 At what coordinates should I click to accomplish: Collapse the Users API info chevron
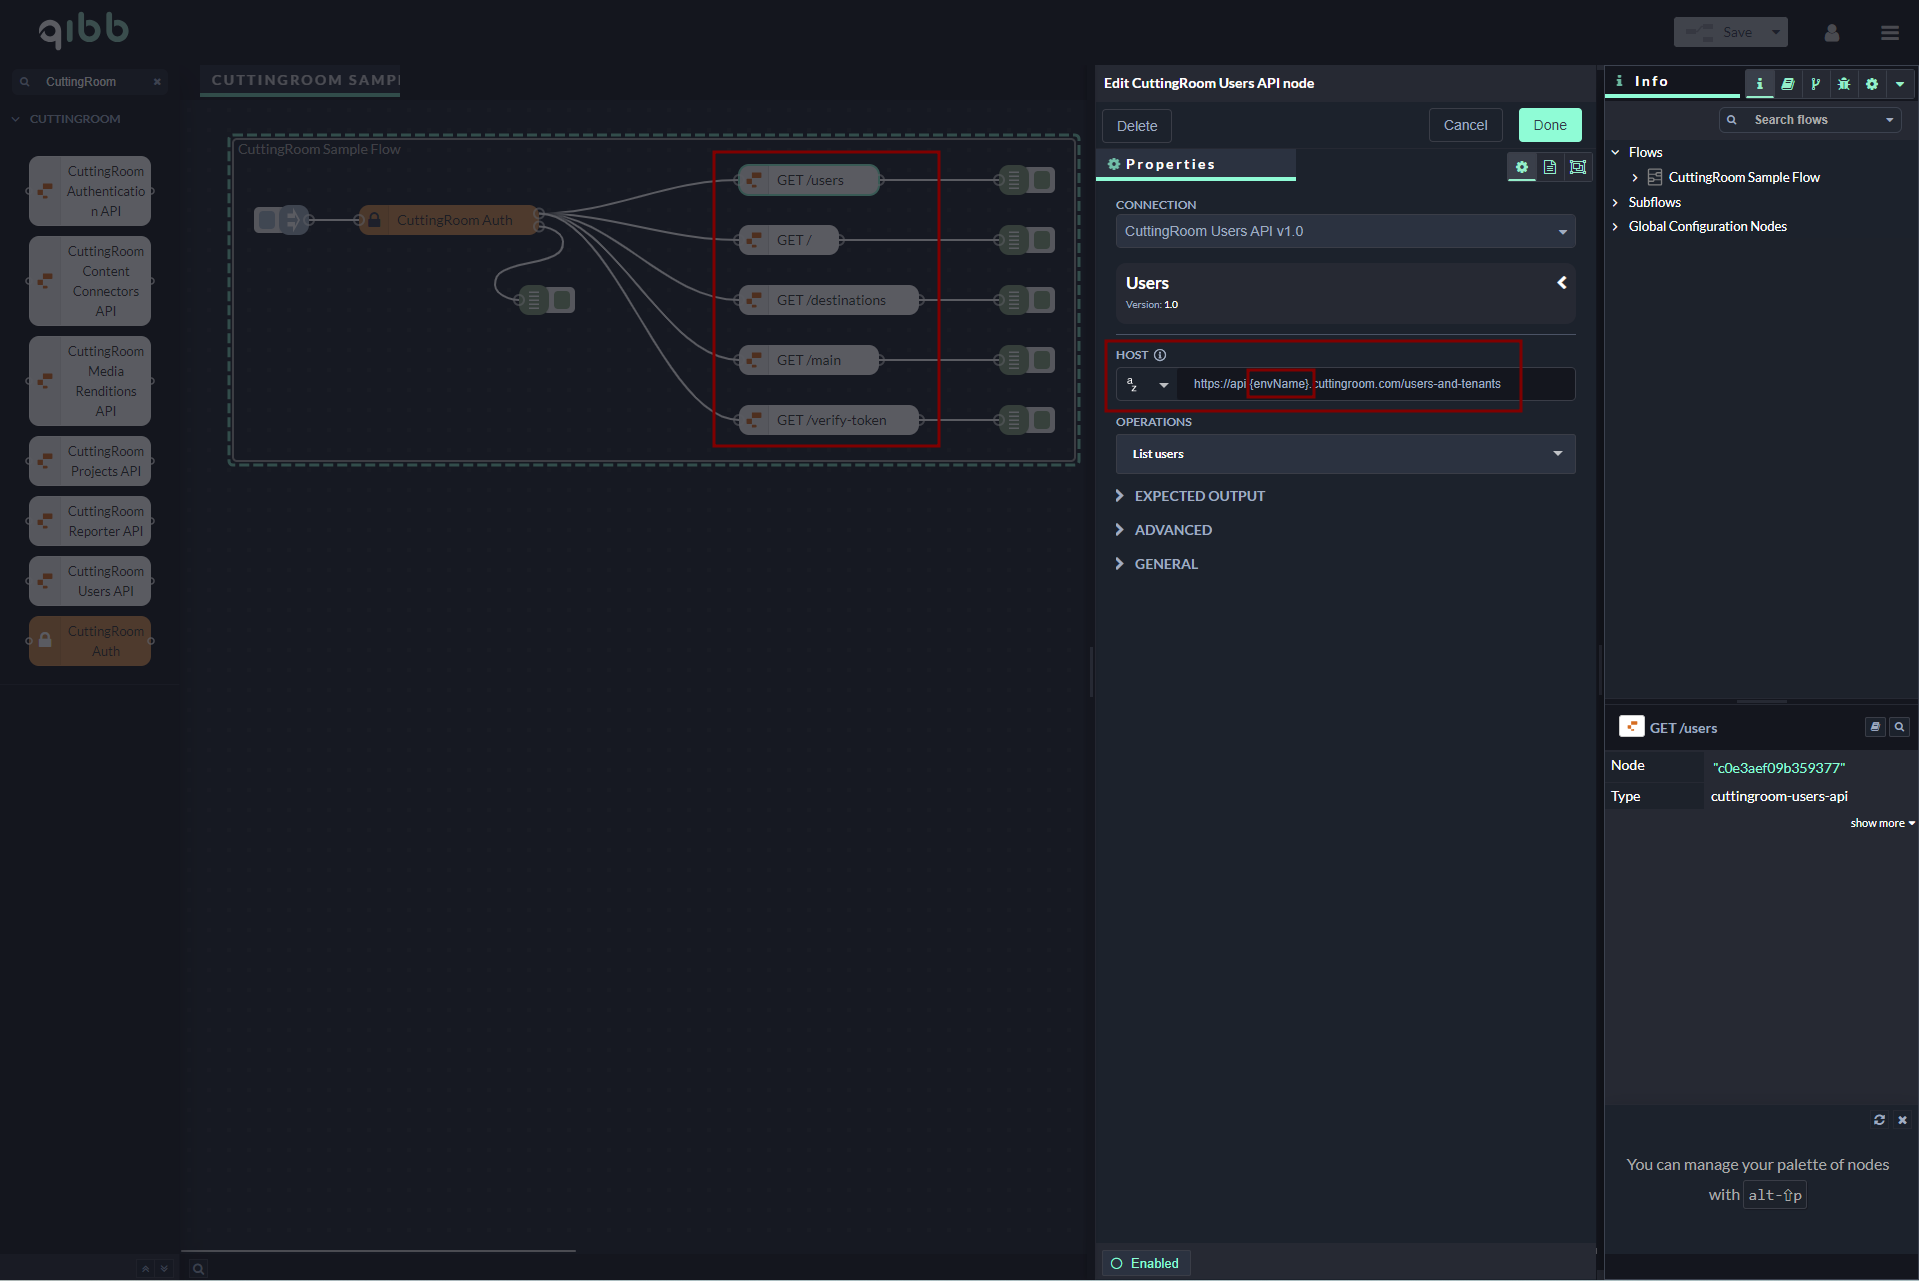1561,283
